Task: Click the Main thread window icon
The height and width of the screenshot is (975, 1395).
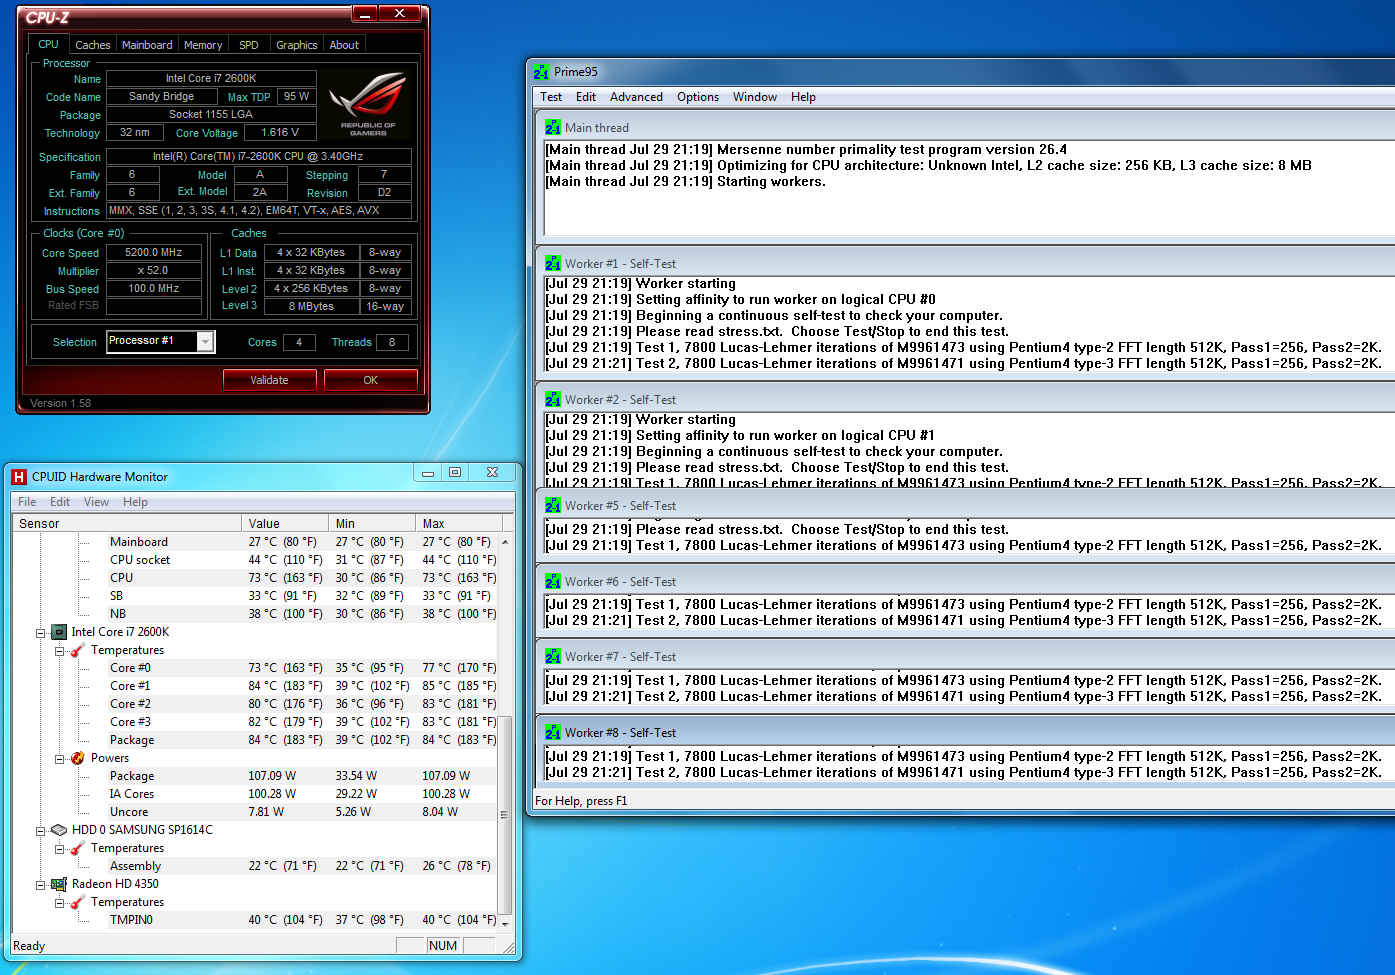Action: [x=553, y=128]
